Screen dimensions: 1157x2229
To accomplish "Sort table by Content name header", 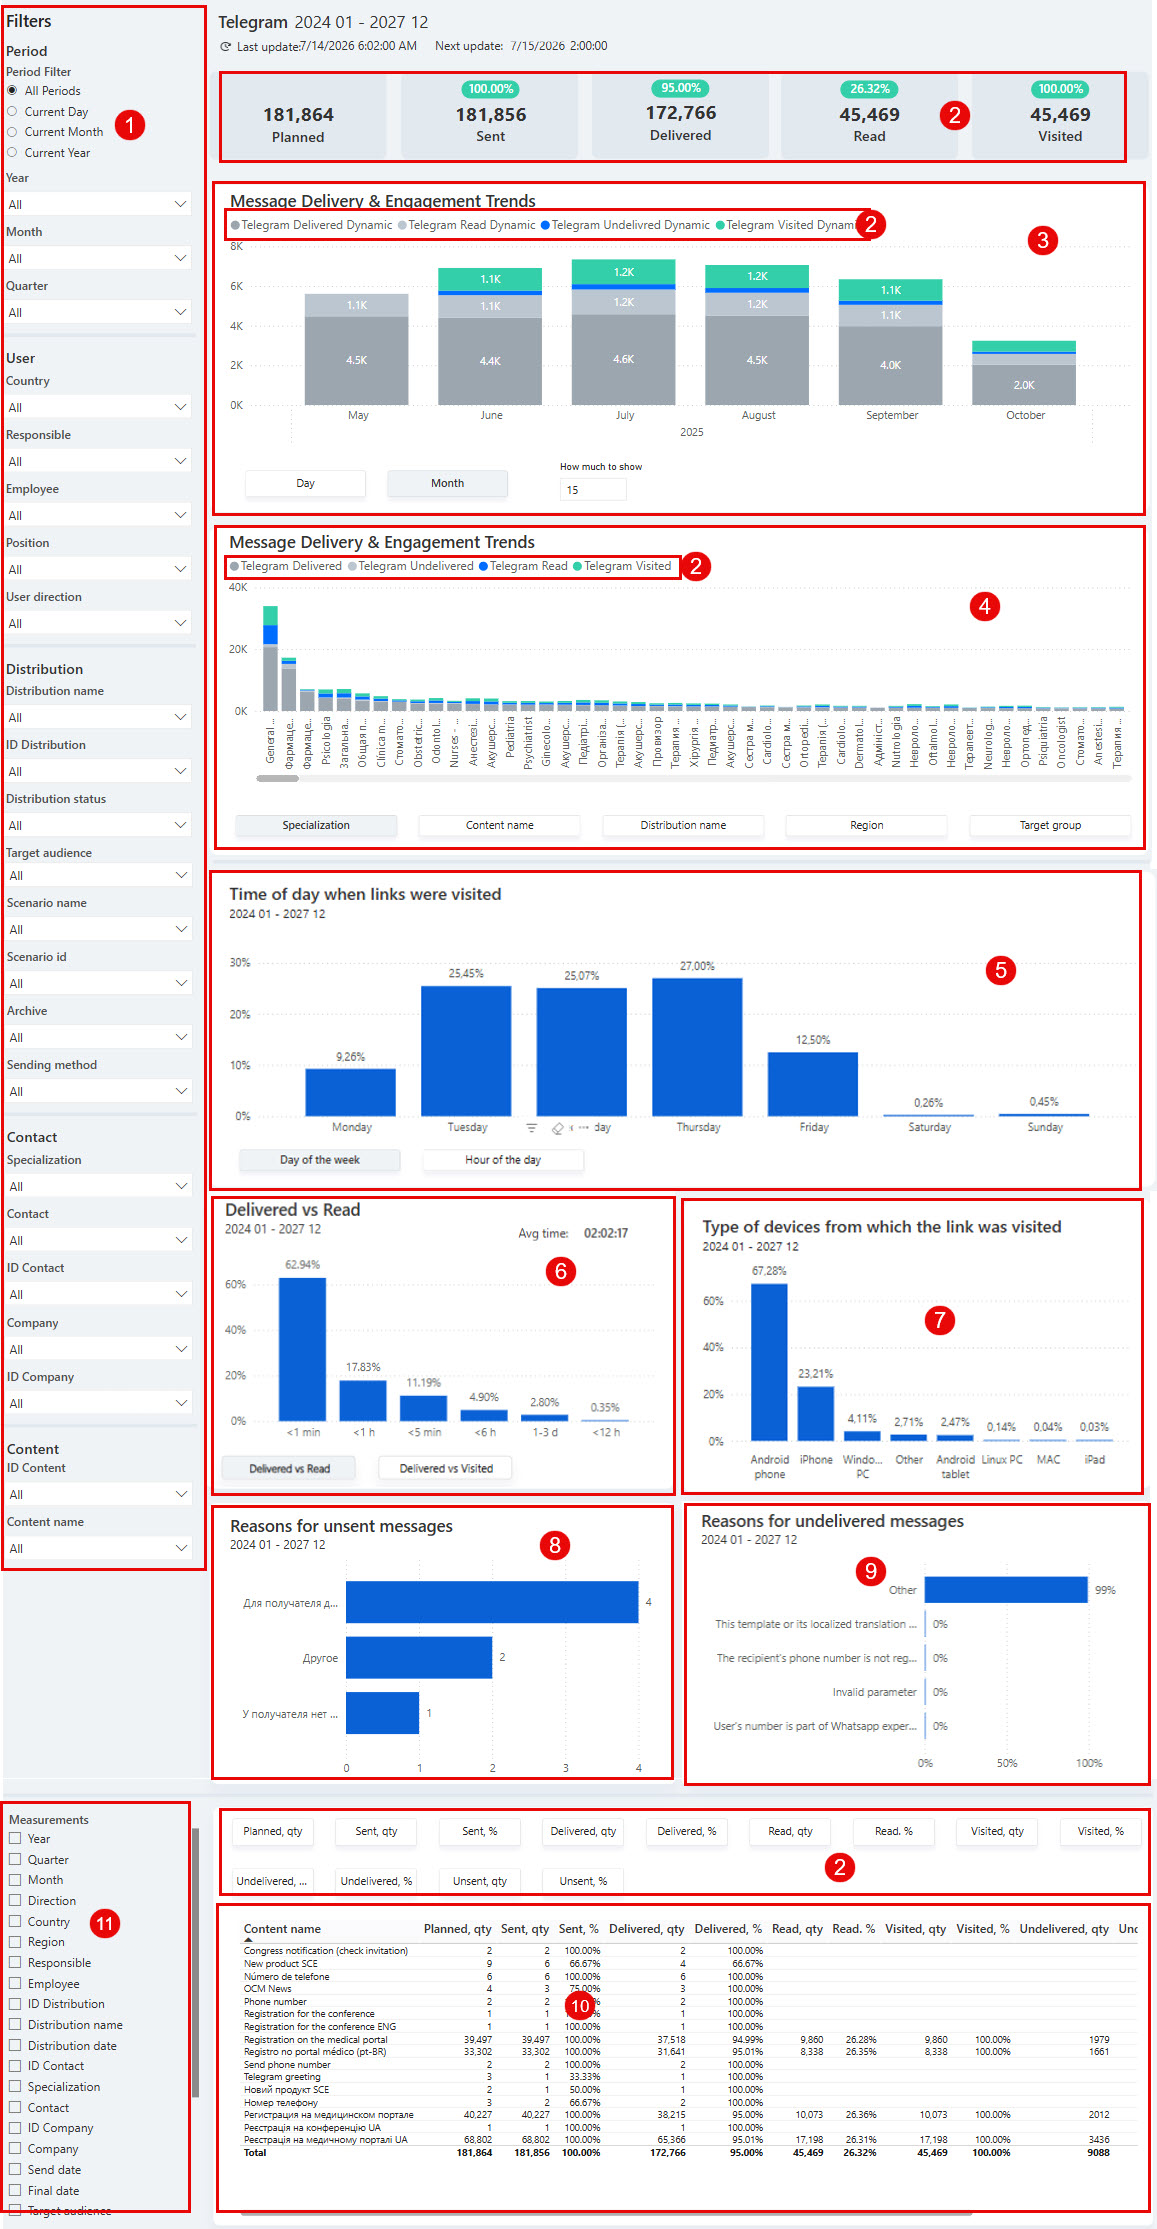I will coord(282,1929).
